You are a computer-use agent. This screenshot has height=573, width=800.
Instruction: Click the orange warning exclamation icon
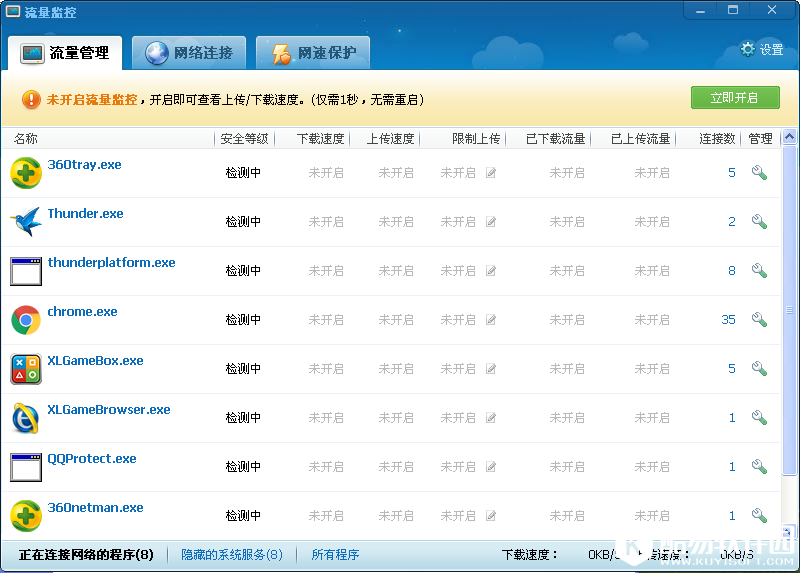(31, 99)
